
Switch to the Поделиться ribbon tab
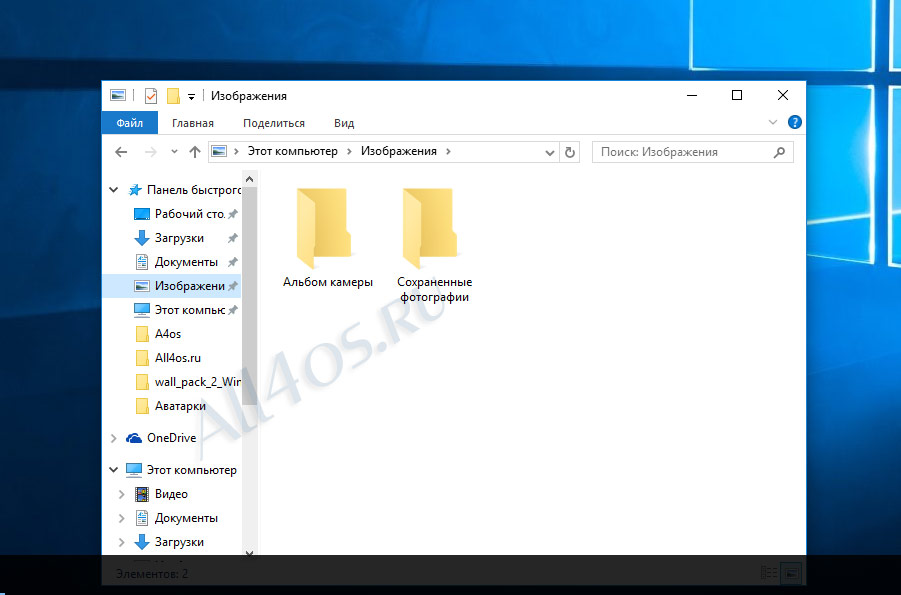point(274,123)
